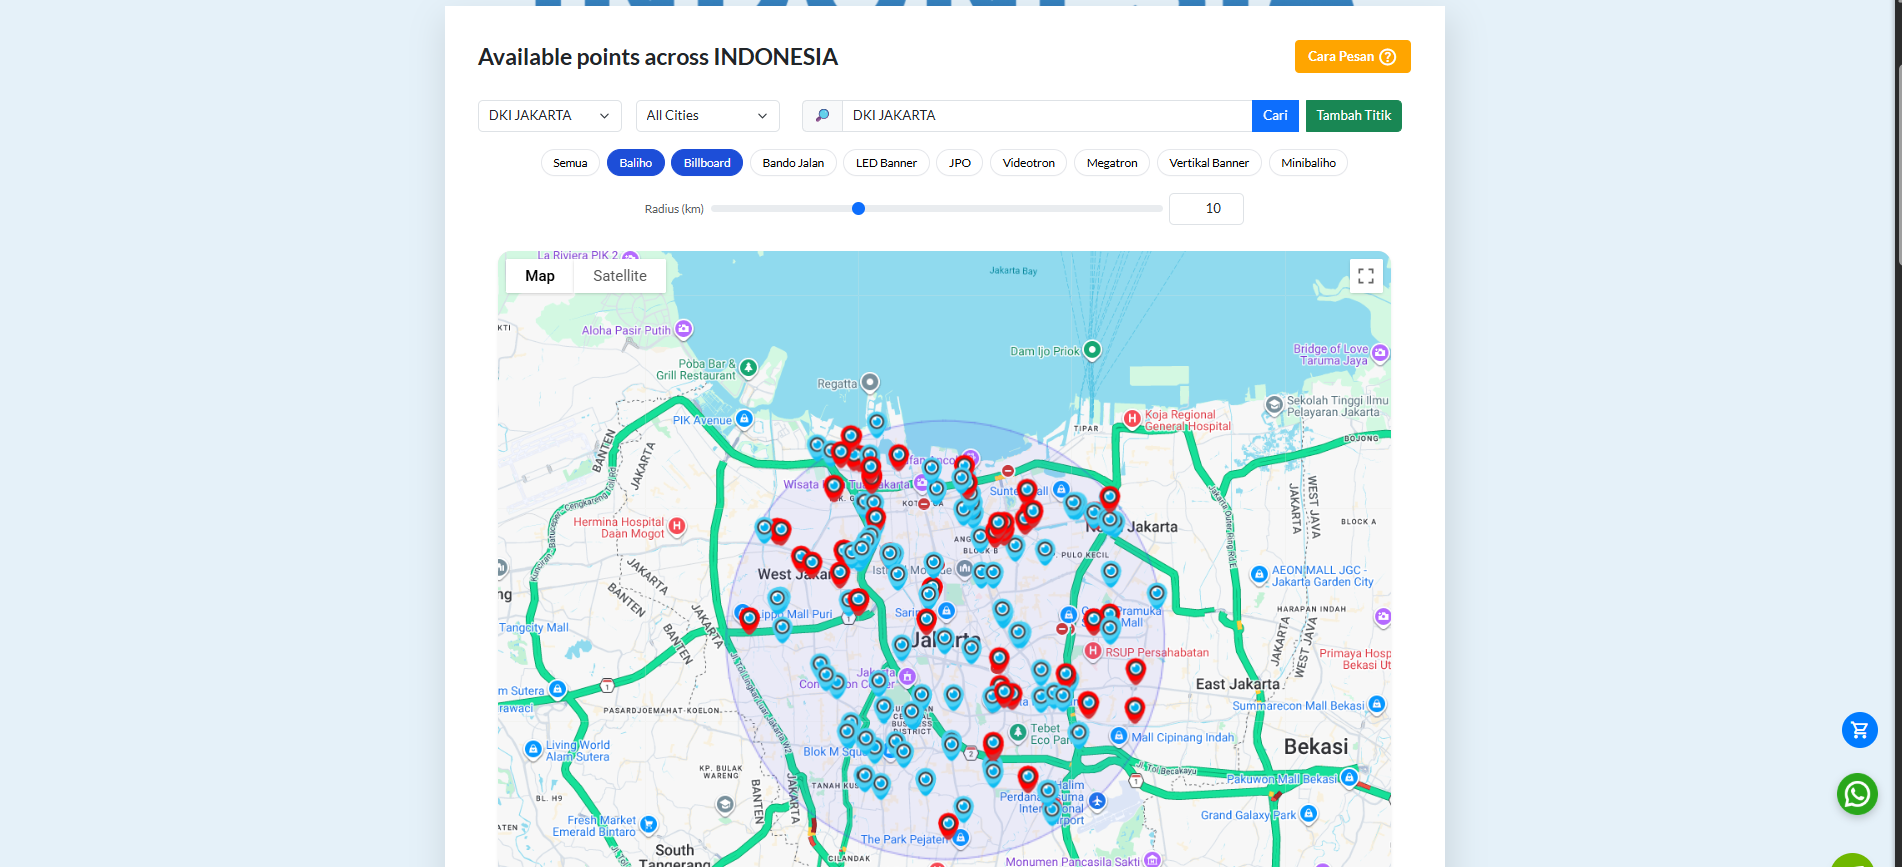
Task: Click the Mall Cipinang Indah marker
Action: (x=1119, y=736)
